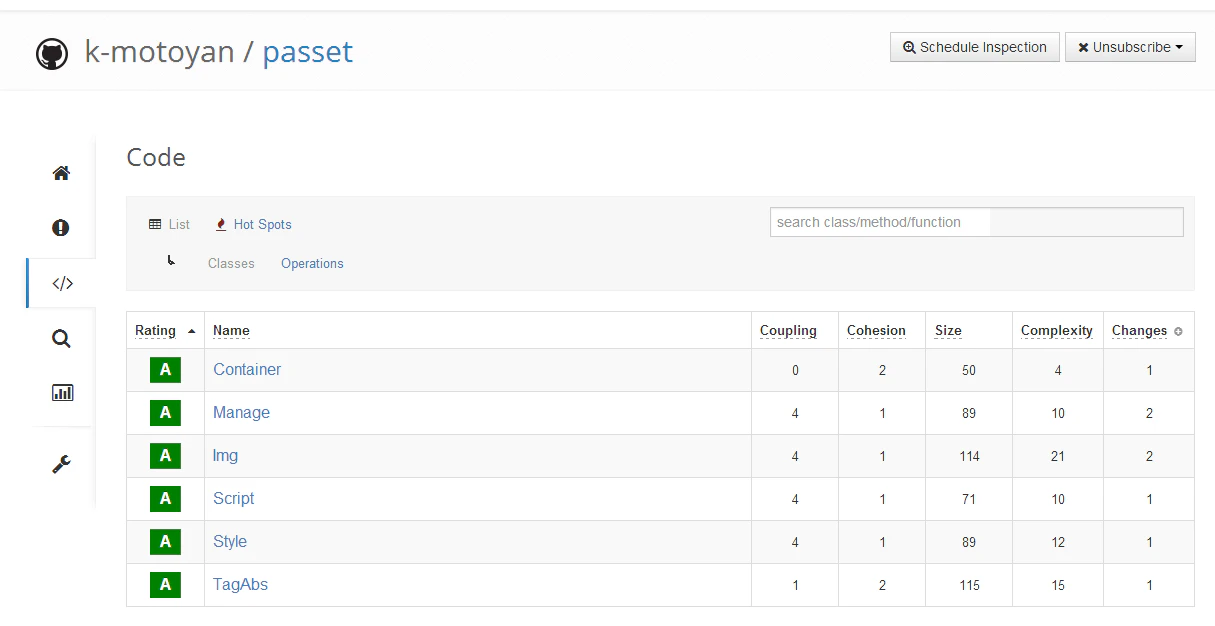Image resolution: width=1215 pixels, height=626 pixels.
Task: Open the Script class link
Action: click(234, 498)
